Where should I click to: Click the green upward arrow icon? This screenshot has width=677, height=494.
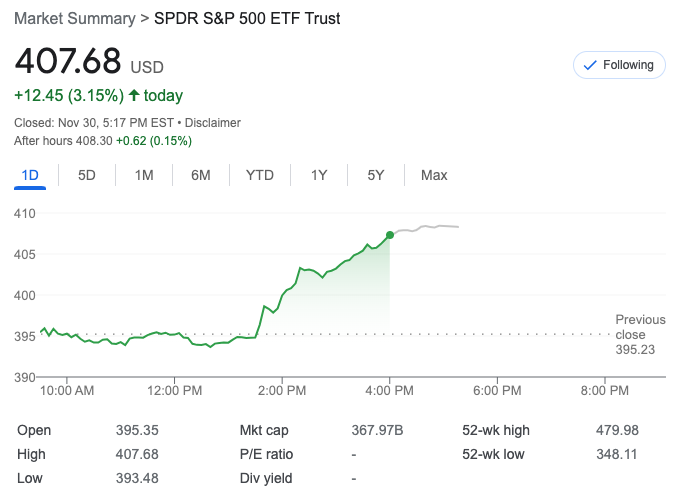point(134,96)
